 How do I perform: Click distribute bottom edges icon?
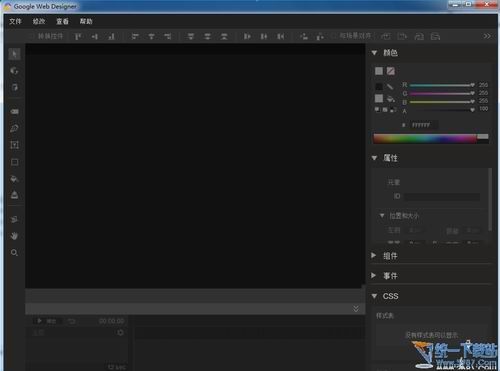(224, 36)
